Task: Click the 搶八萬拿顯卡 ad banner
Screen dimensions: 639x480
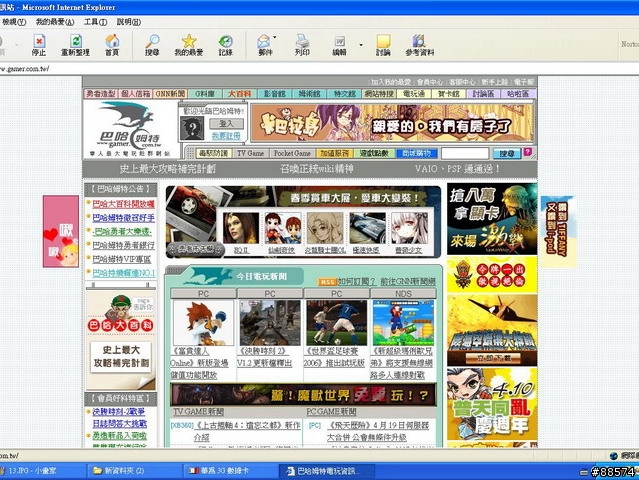Action: [492, 219]
